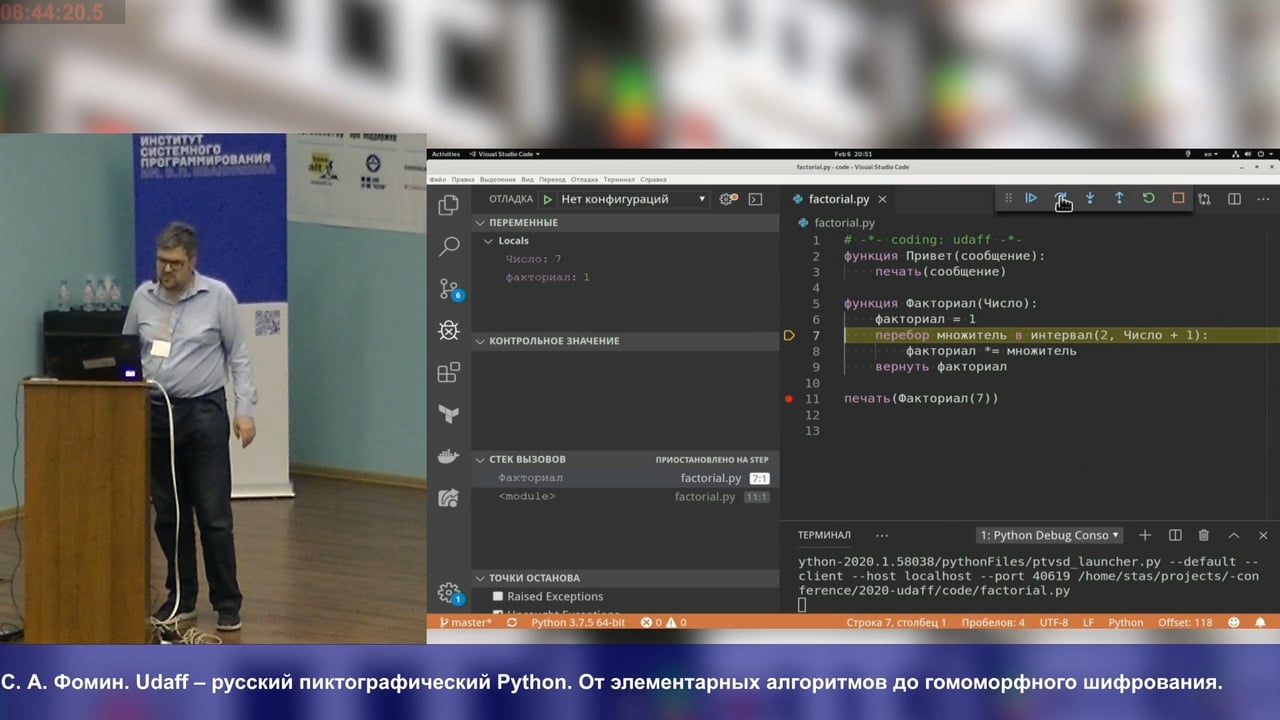
Task: Select the <module> call stack frame
Action: tap(625, 496)
